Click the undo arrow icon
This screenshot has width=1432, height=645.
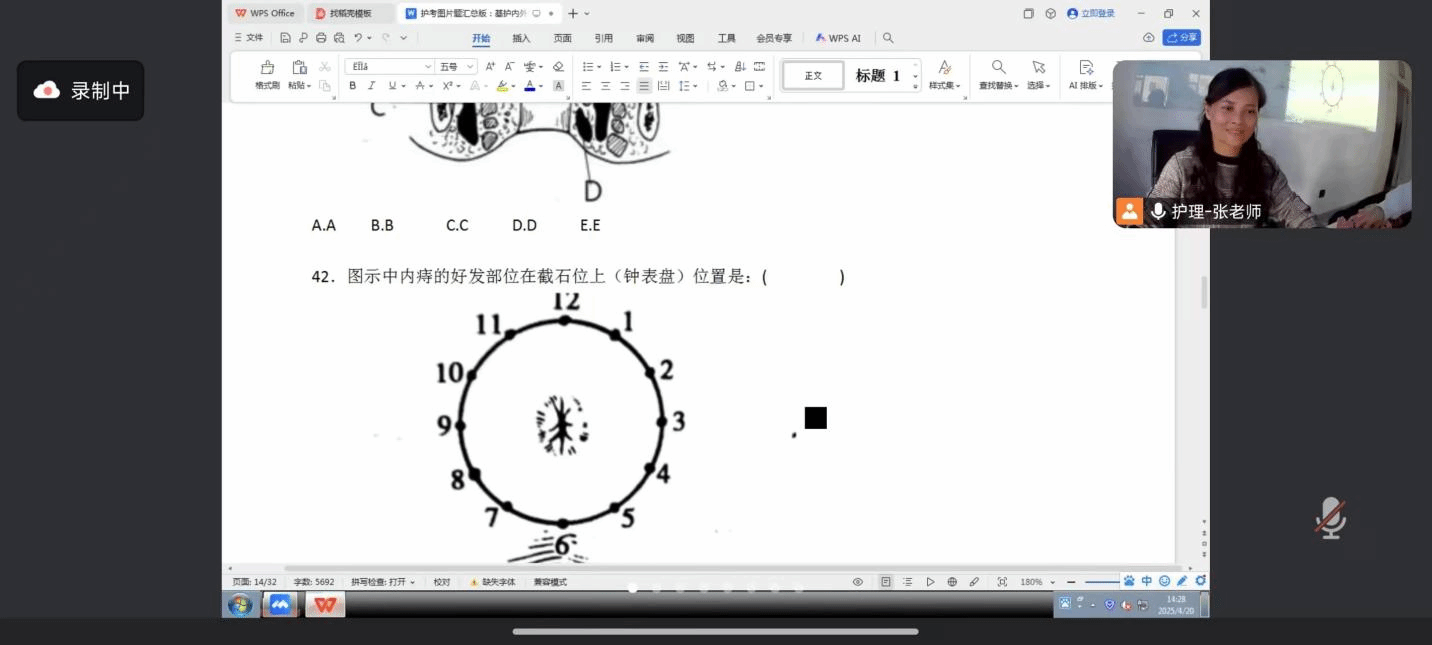[357, 38]
